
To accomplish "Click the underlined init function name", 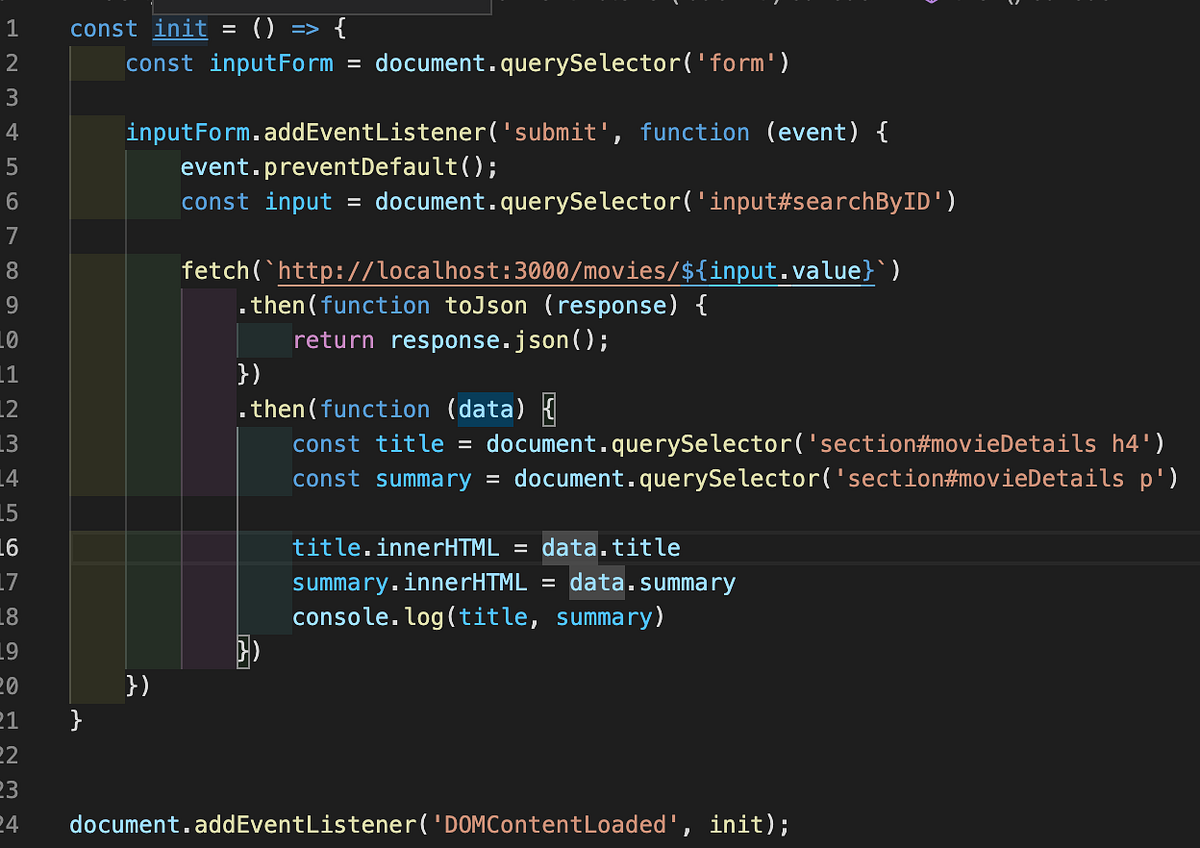I will click(180, 28).
